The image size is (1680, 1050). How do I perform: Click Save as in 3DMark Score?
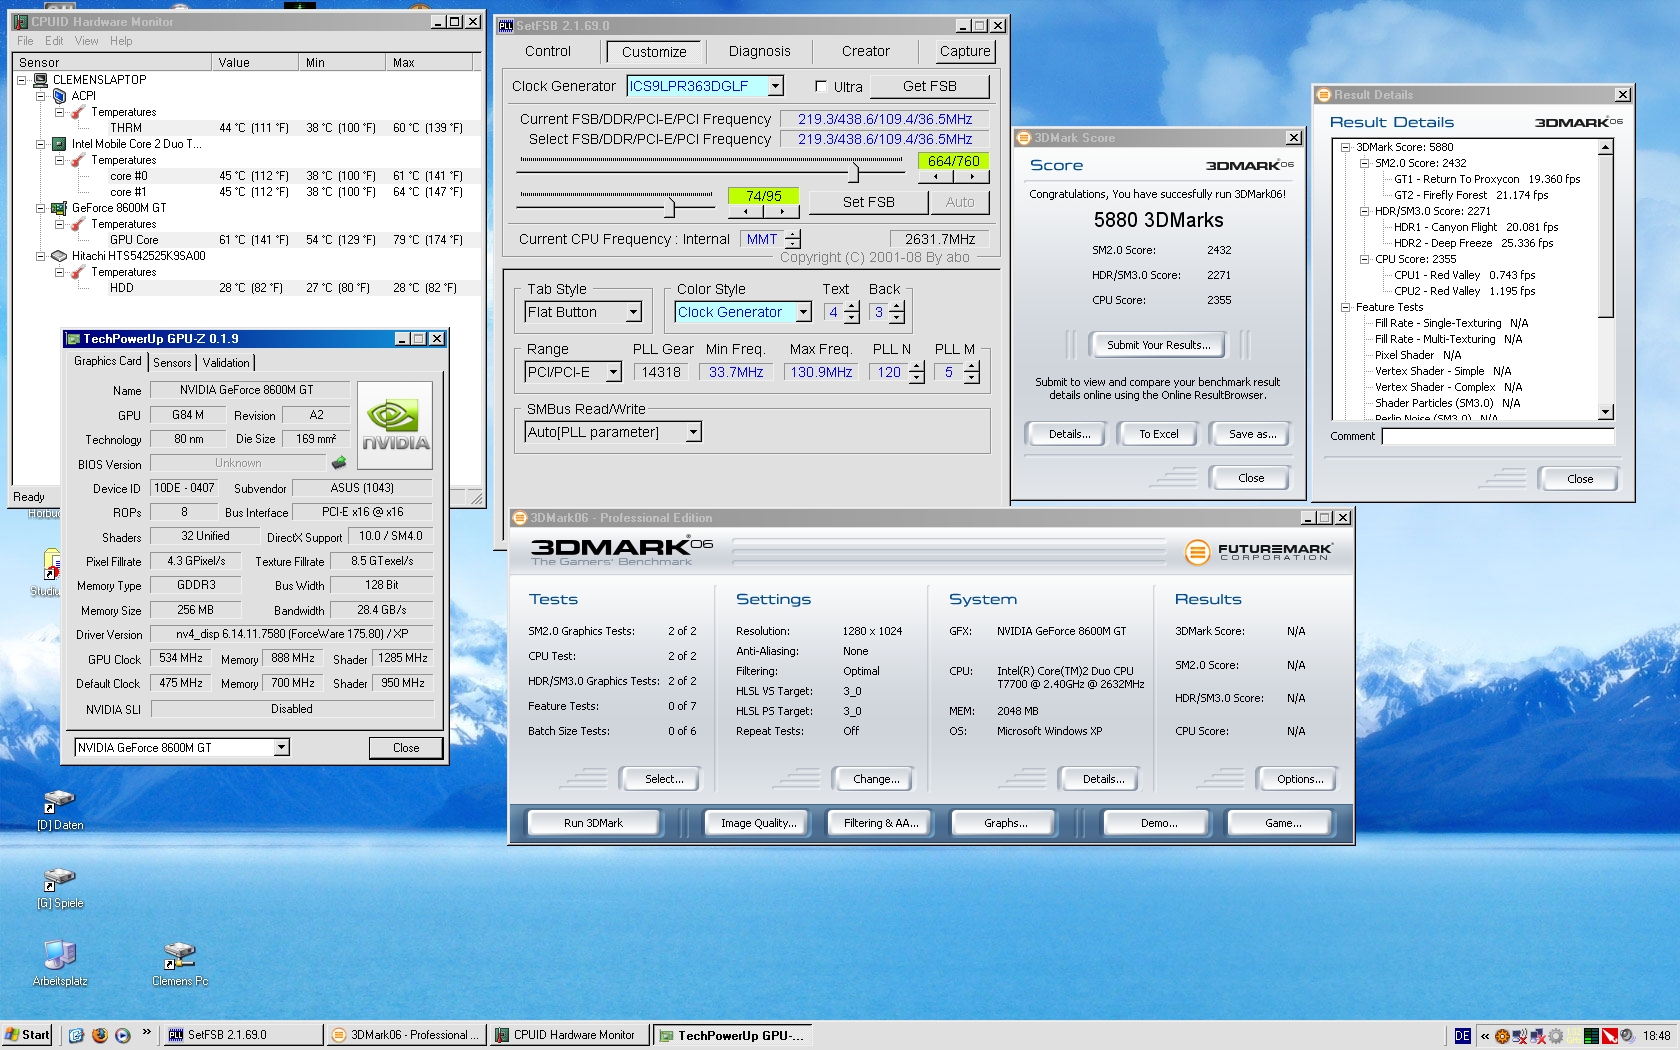1251,434
